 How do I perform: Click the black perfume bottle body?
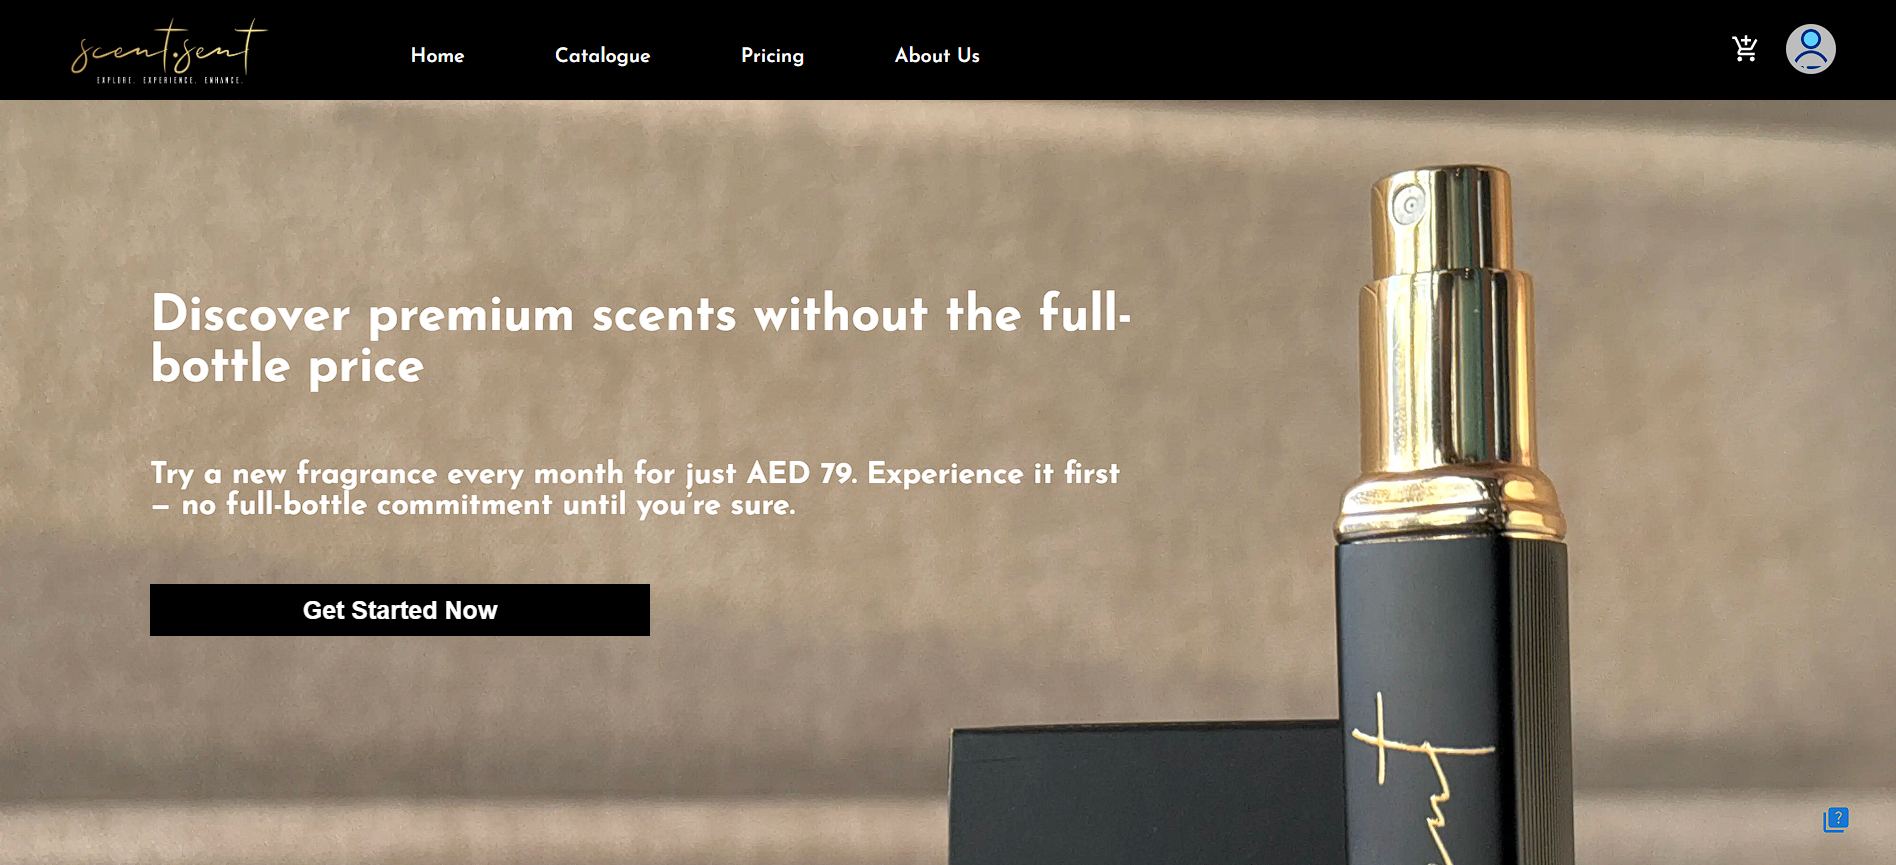[1455, 700]
